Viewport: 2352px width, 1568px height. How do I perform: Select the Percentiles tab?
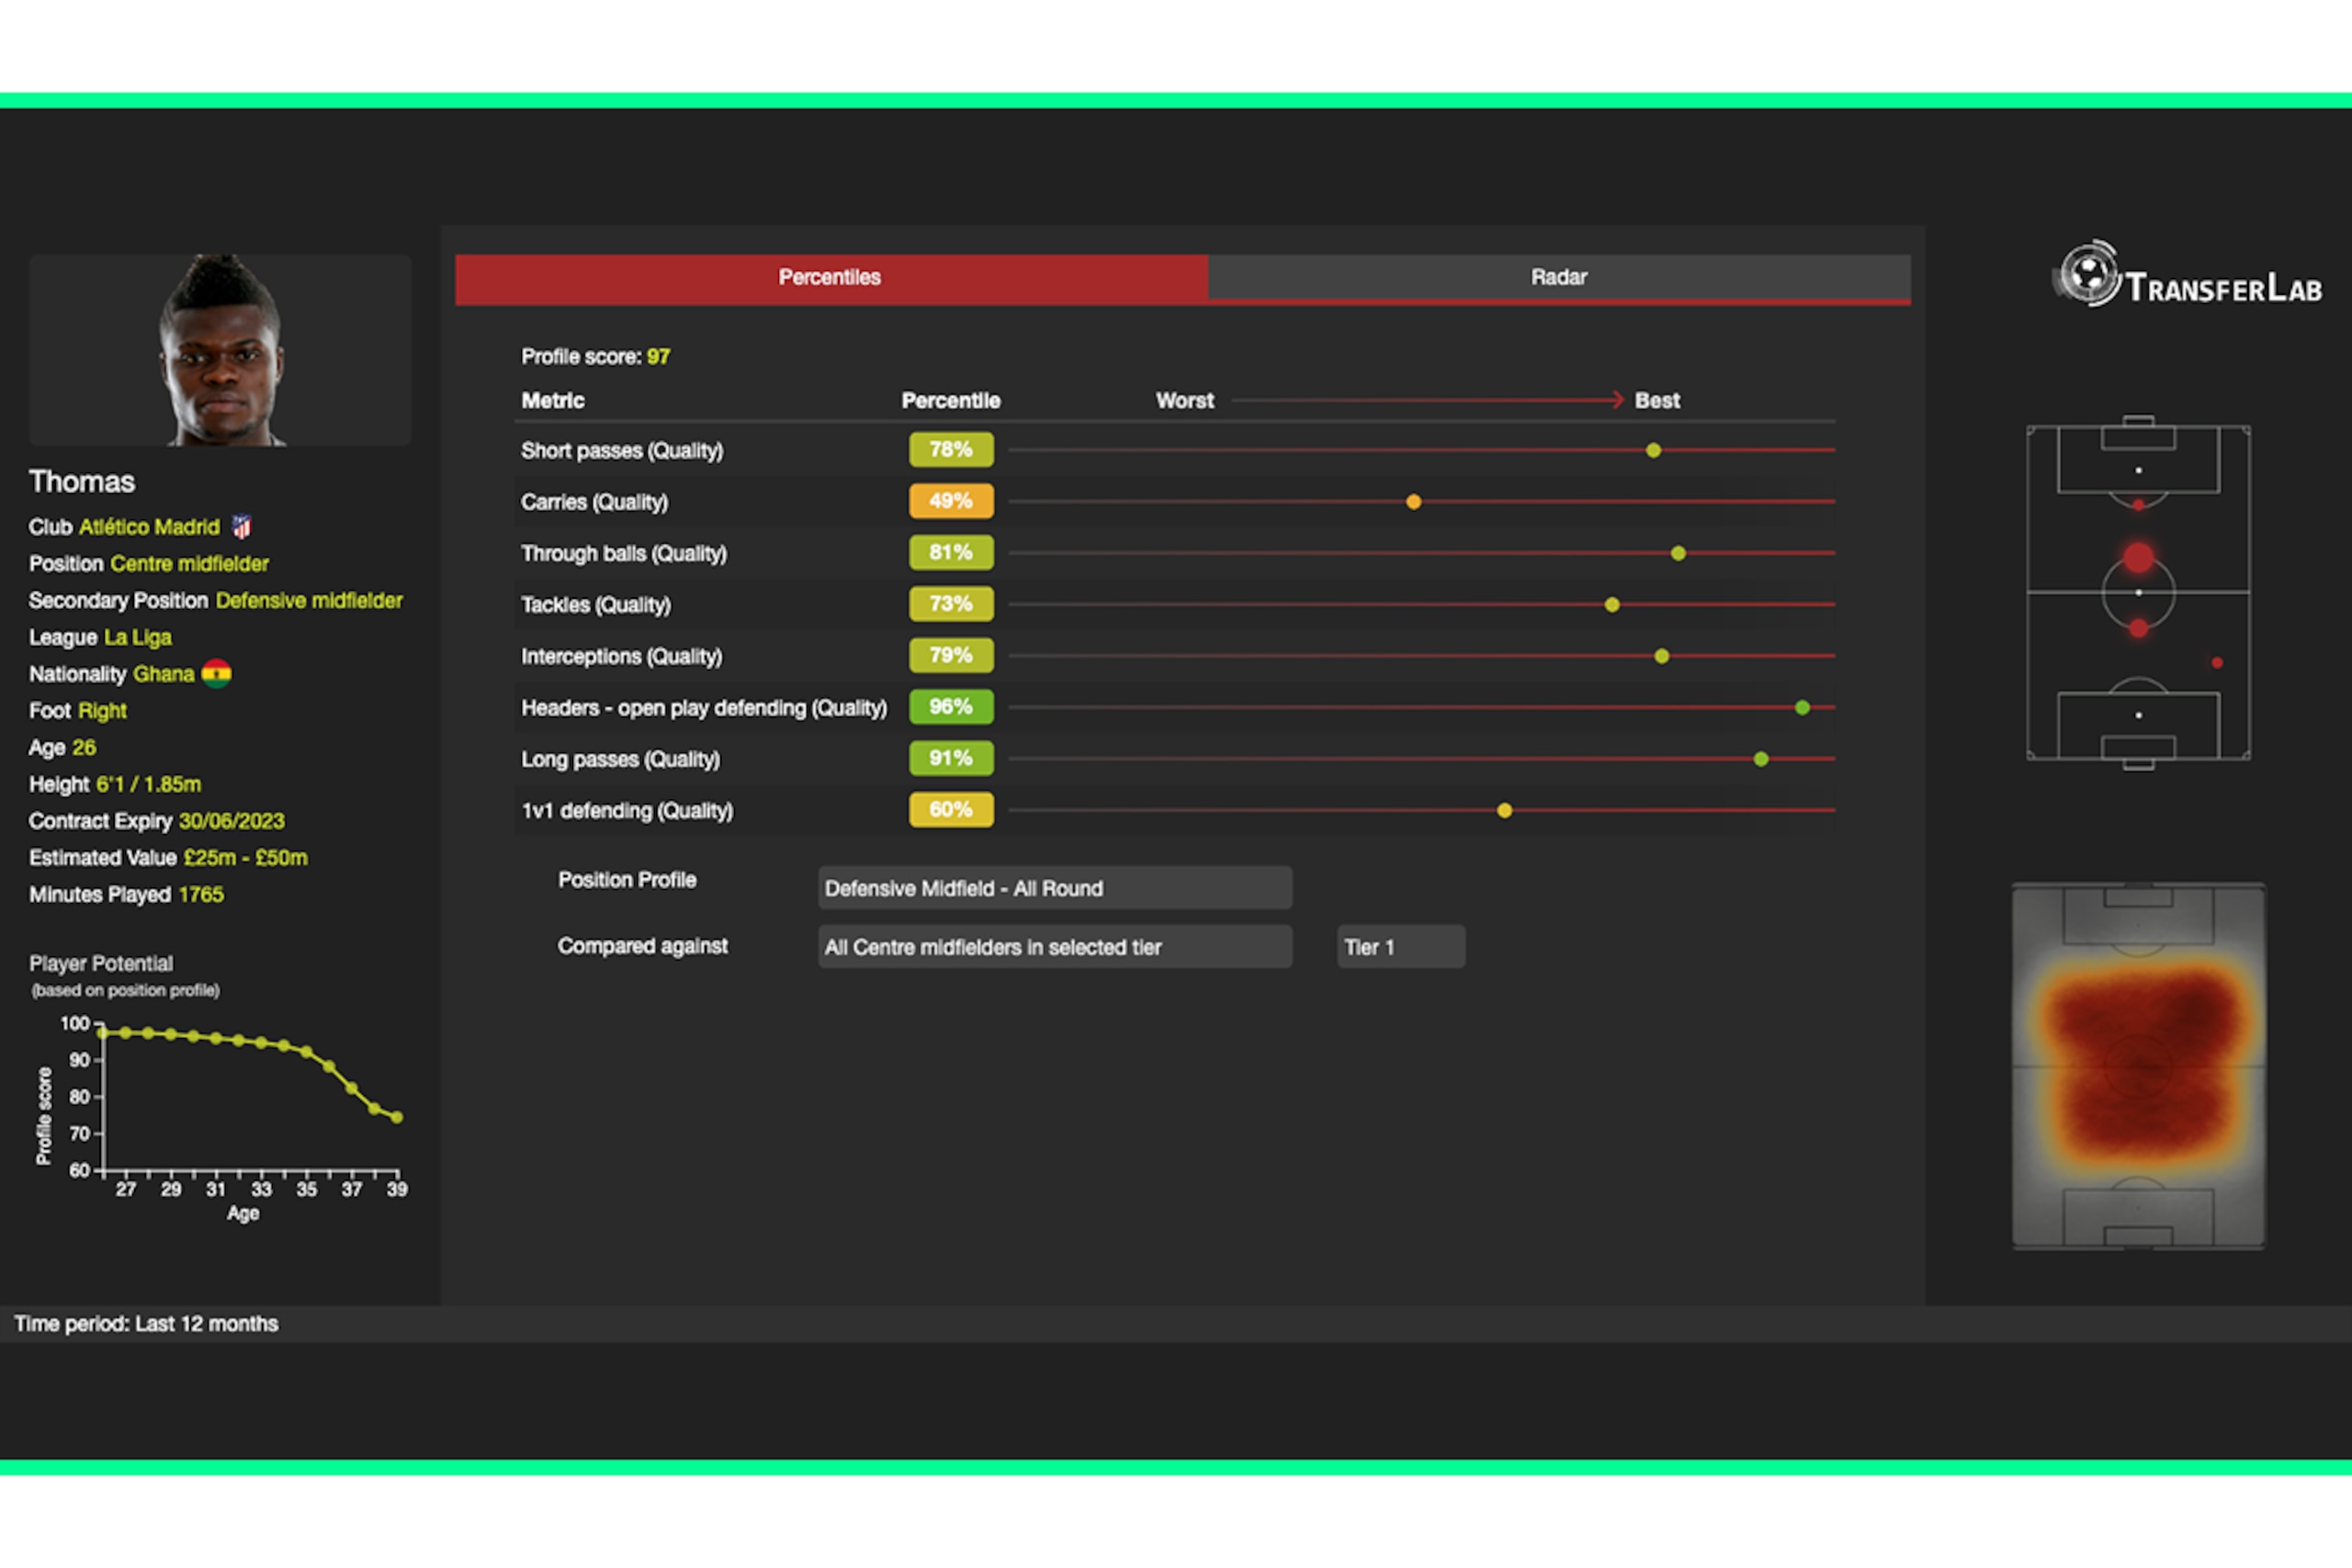(831, 278)
